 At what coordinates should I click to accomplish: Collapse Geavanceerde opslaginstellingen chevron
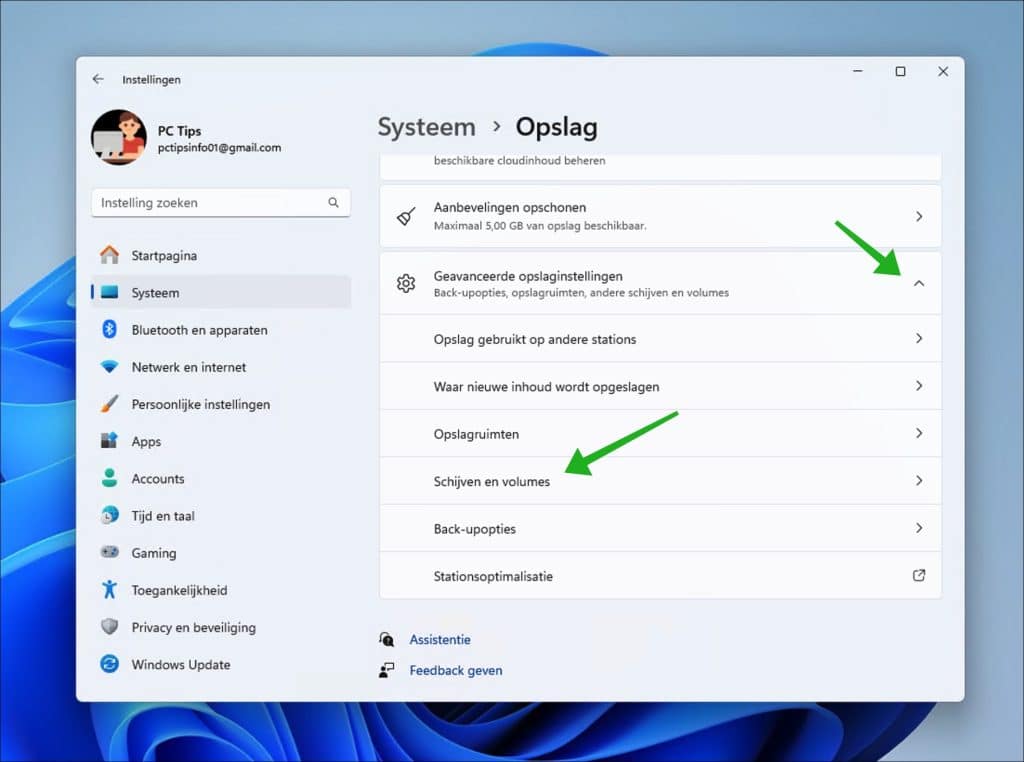pos(919,283)
